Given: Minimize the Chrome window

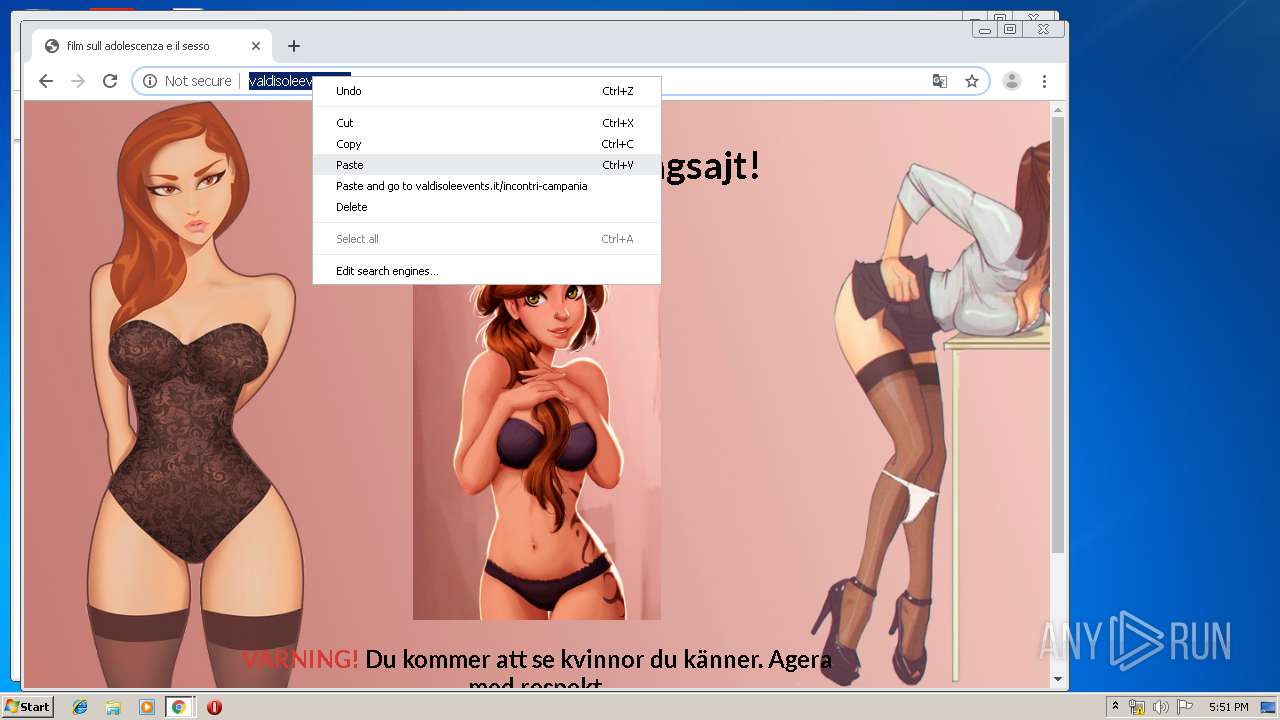Looking at the screenshot, I should [985, 30].
